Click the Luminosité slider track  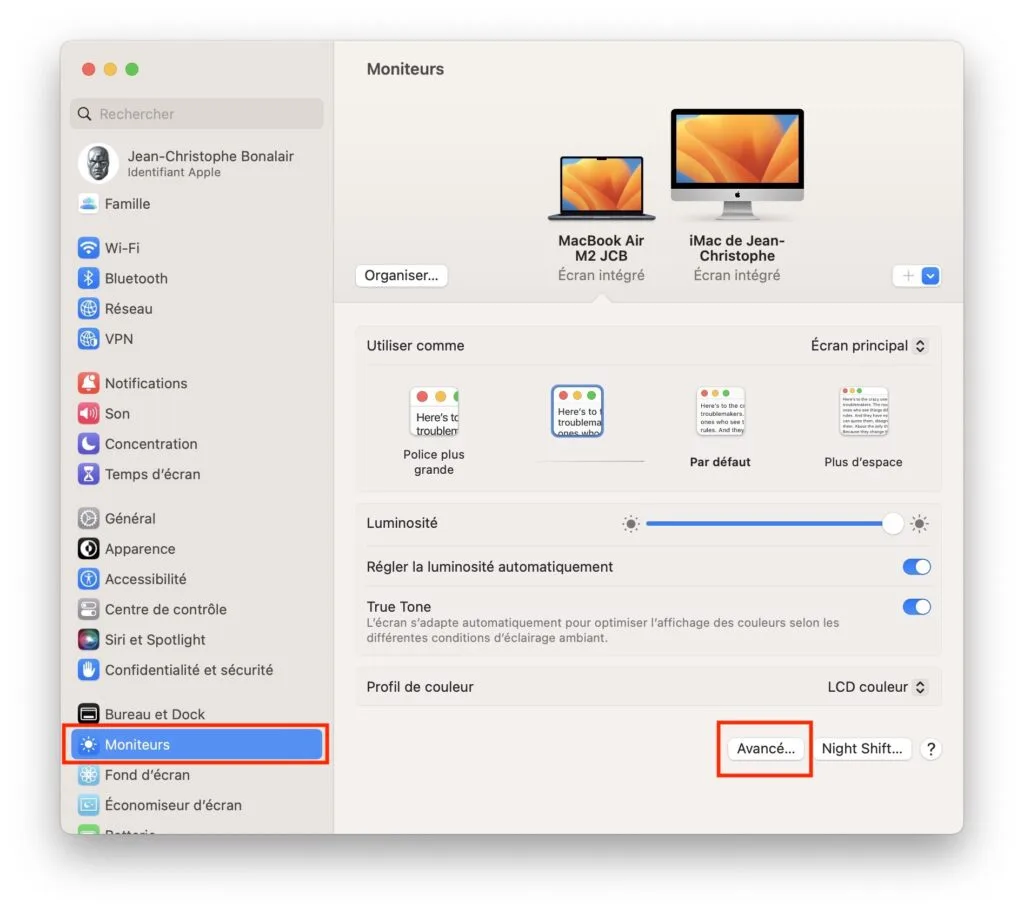(x=775, y=523)
